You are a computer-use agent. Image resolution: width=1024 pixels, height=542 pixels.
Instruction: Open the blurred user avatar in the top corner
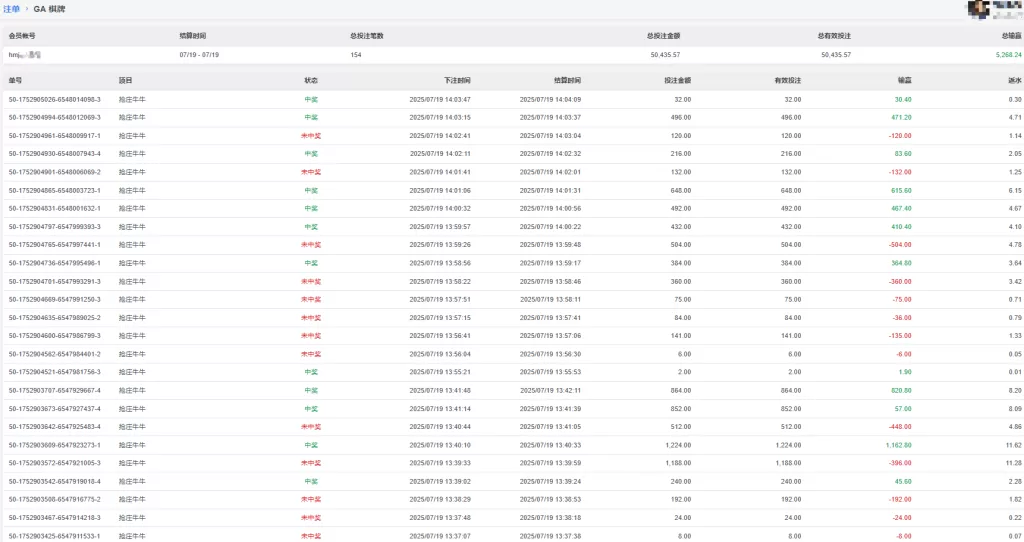click(978, 9)
